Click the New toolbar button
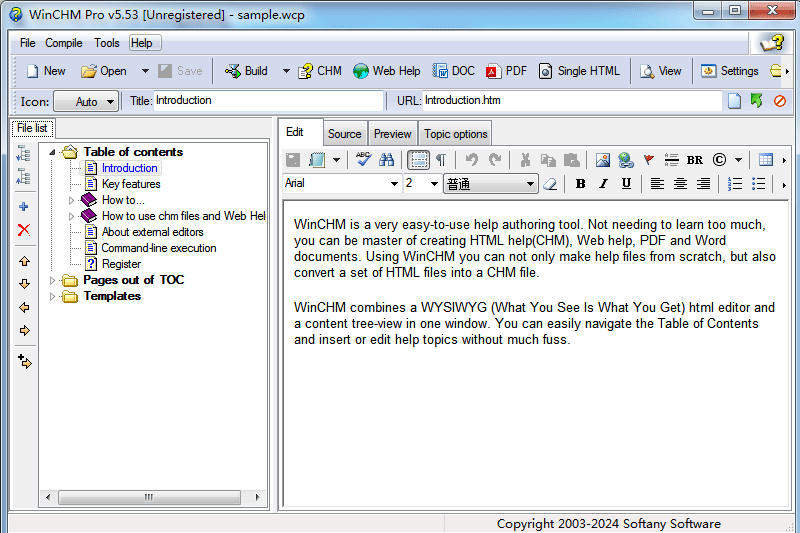The width and height of the screenshot is (800, 533). click(x=46, y=71)
